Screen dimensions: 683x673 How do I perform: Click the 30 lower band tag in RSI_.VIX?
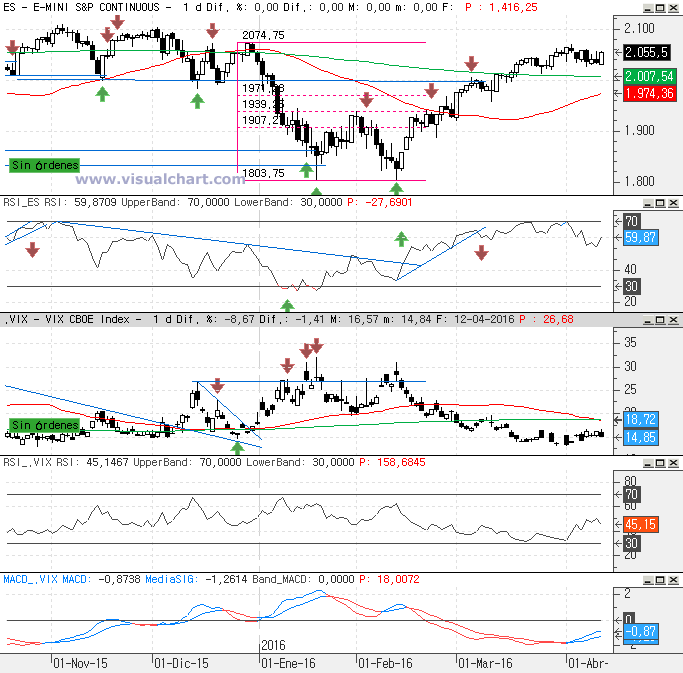632,543
